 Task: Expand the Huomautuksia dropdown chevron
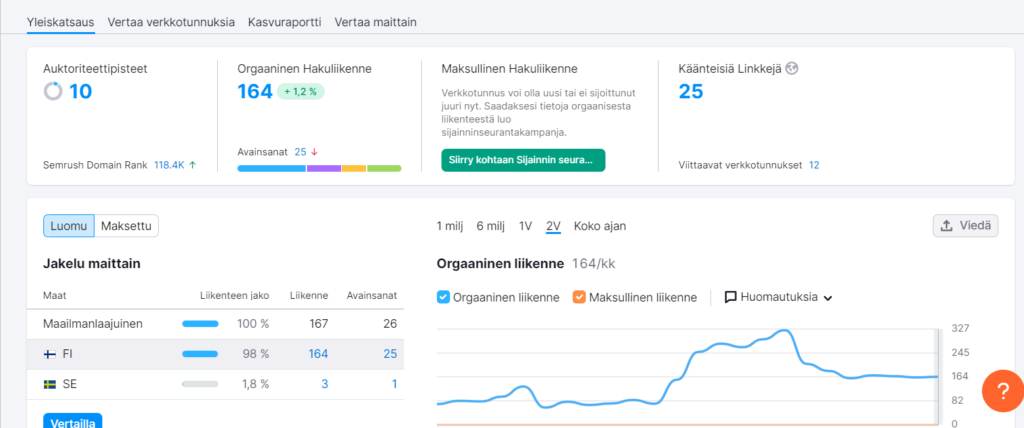[828, 298]
